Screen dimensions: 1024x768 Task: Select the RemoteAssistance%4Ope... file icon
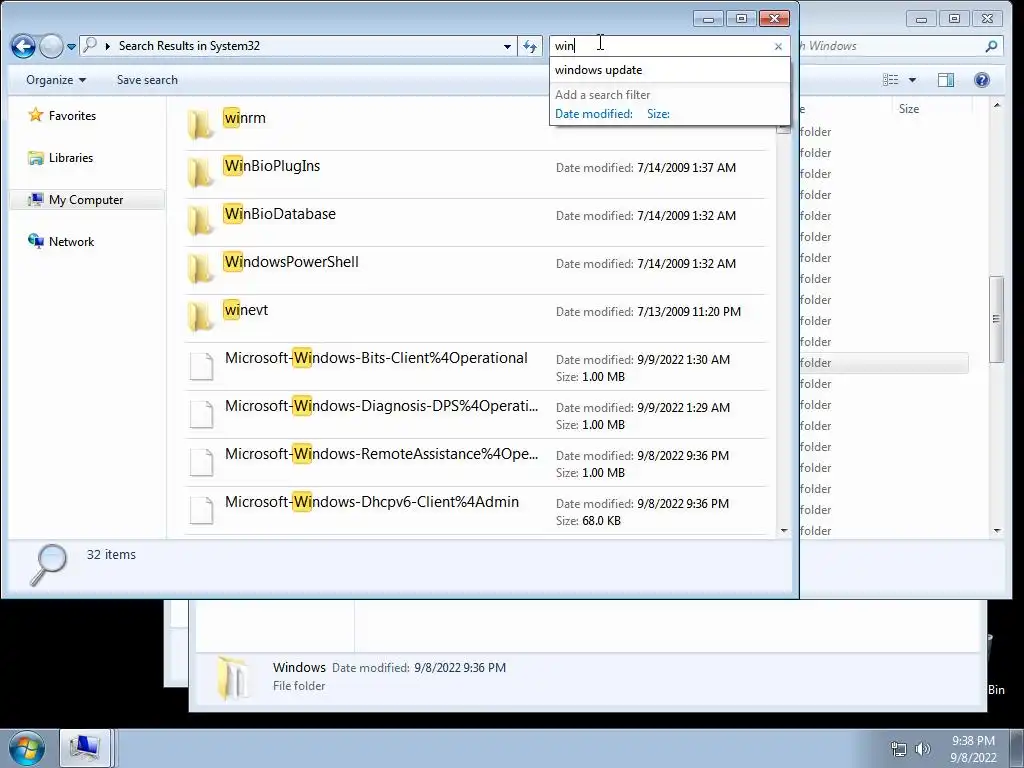pos(201,462)
